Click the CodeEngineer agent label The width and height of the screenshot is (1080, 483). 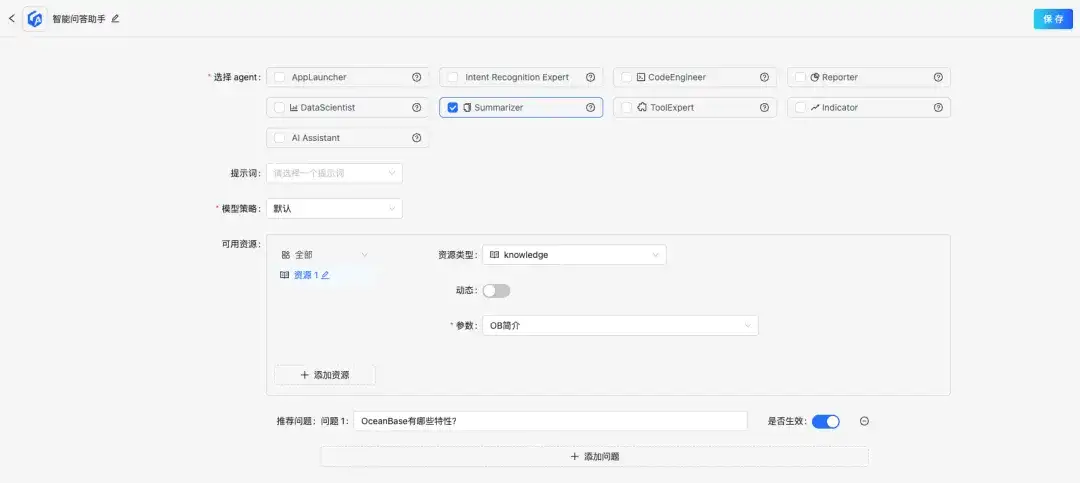[676, 77]
